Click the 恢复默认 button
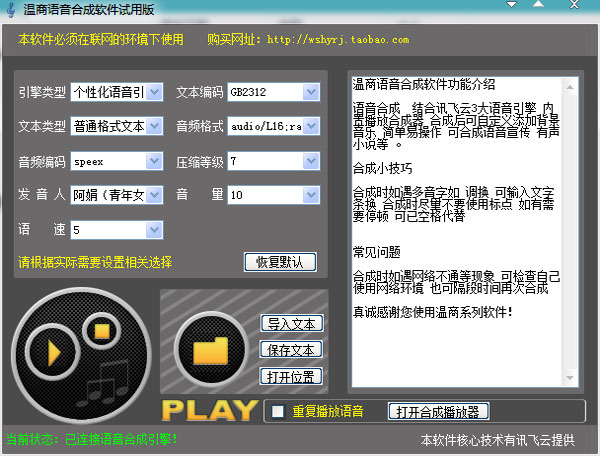This screenshot has width=600, height=456. click(280, 262)
